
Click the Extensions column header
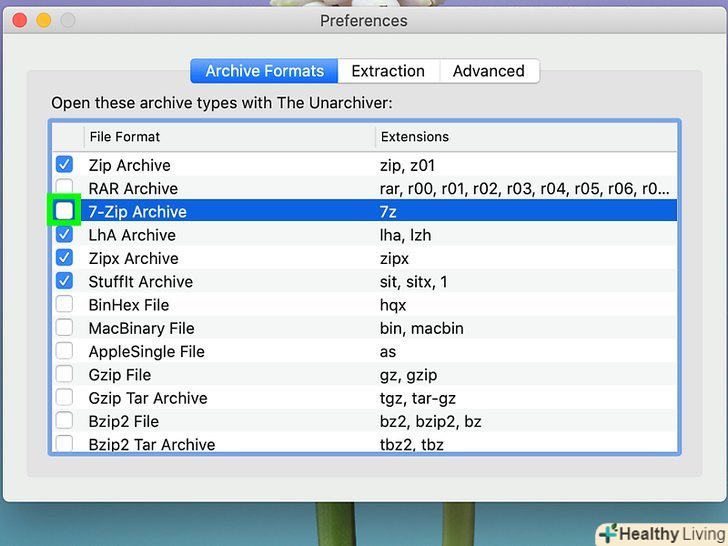tap(525, 136)
